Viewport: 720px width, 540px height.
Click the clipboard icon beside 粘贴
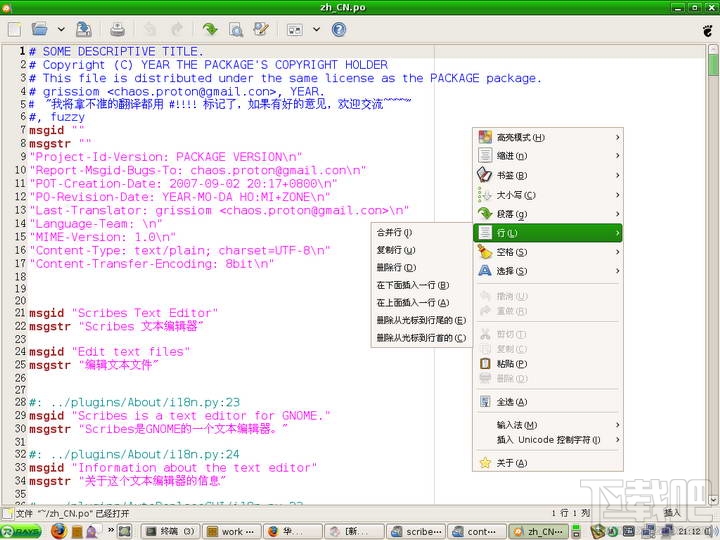(x=485, y=364)
